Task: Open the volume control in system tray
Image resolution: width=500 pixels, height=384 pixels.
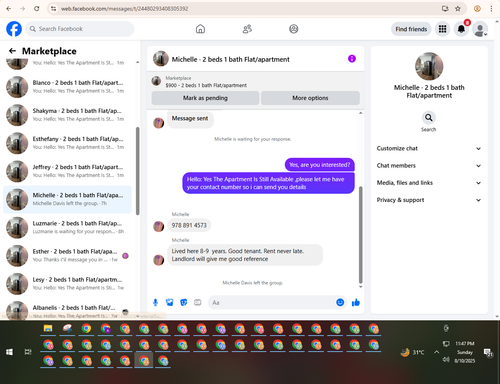Action: [x=446, y=360]
